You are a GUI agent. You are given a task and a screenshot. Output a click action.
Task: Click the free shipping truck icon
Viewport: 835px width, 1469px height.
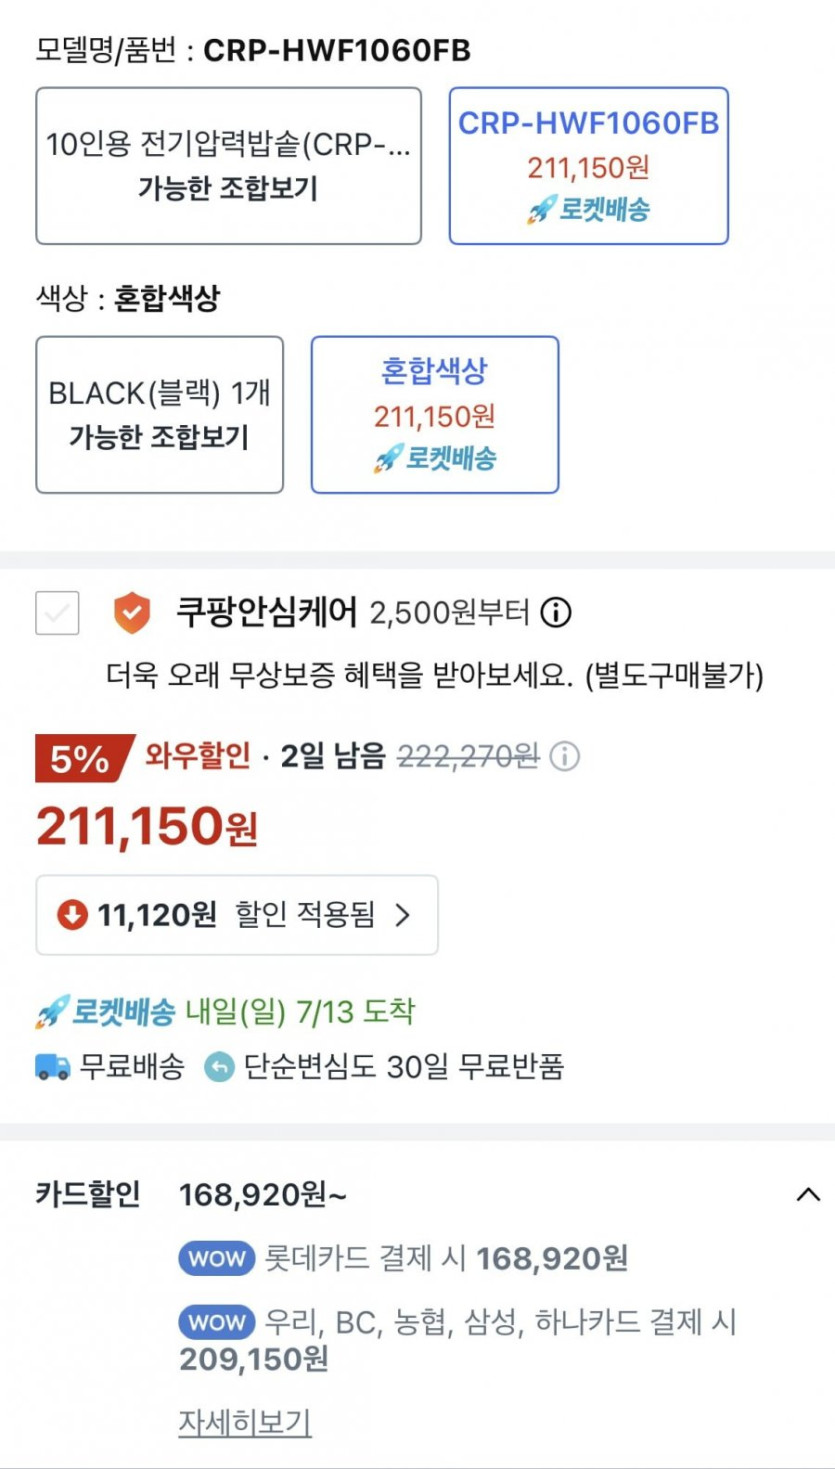53,1067
